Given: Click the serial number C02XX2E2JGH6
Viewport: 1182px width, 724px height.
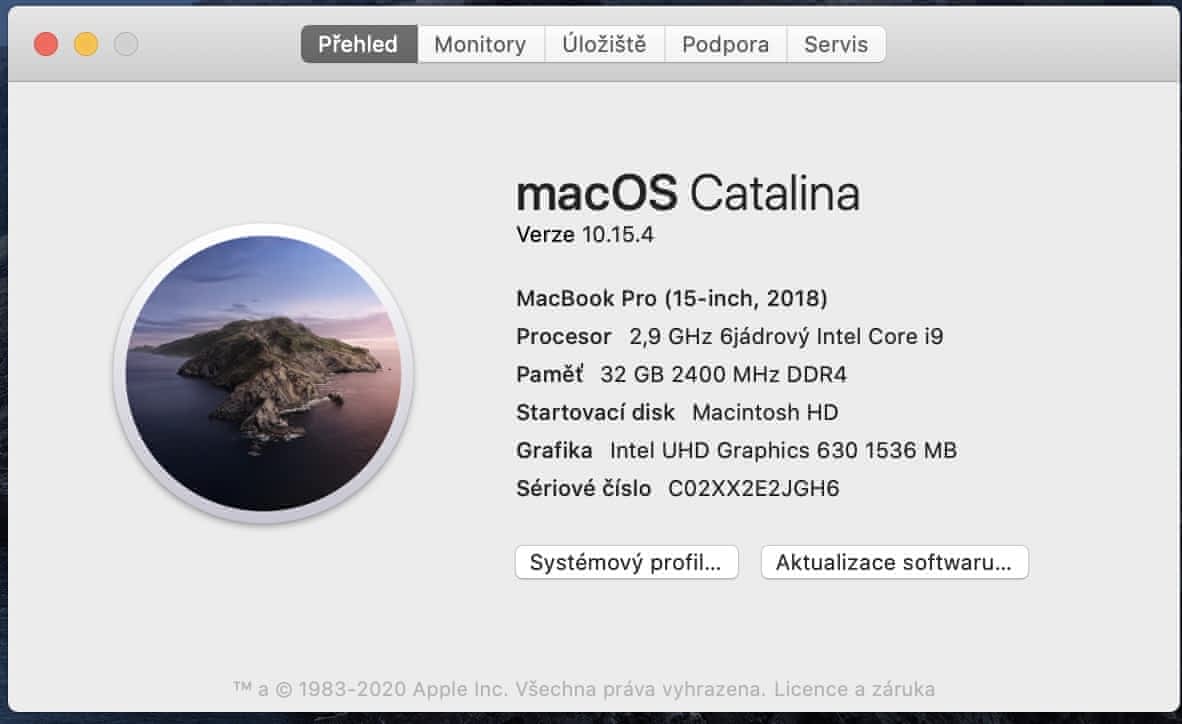Looking at the screenshot, I should tap(754, 489).
